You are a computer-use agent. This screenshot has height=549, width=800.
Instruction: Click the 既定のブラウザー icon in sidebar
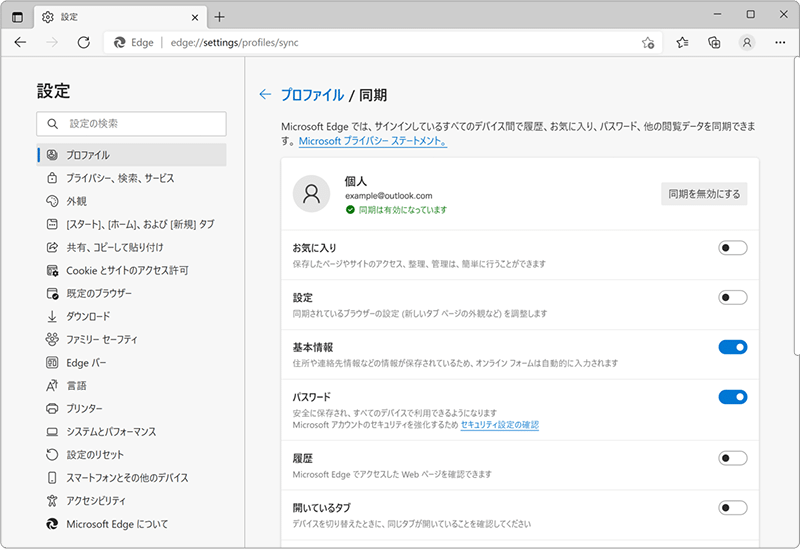(52, 293)
